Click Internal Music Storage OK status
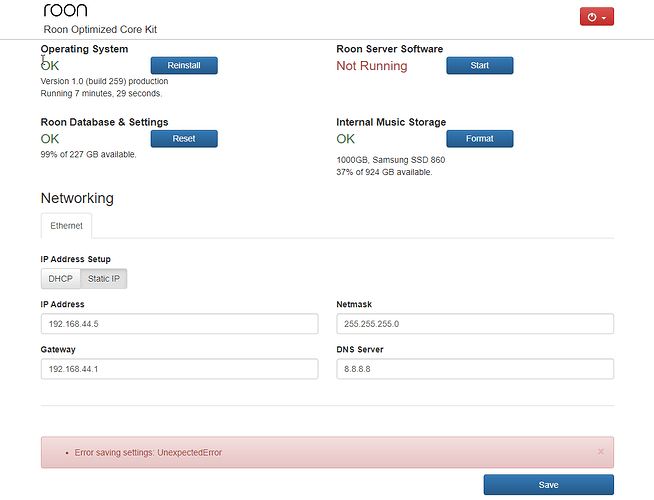Viewport: 654px width, 500px height. [x=345, y=139]
